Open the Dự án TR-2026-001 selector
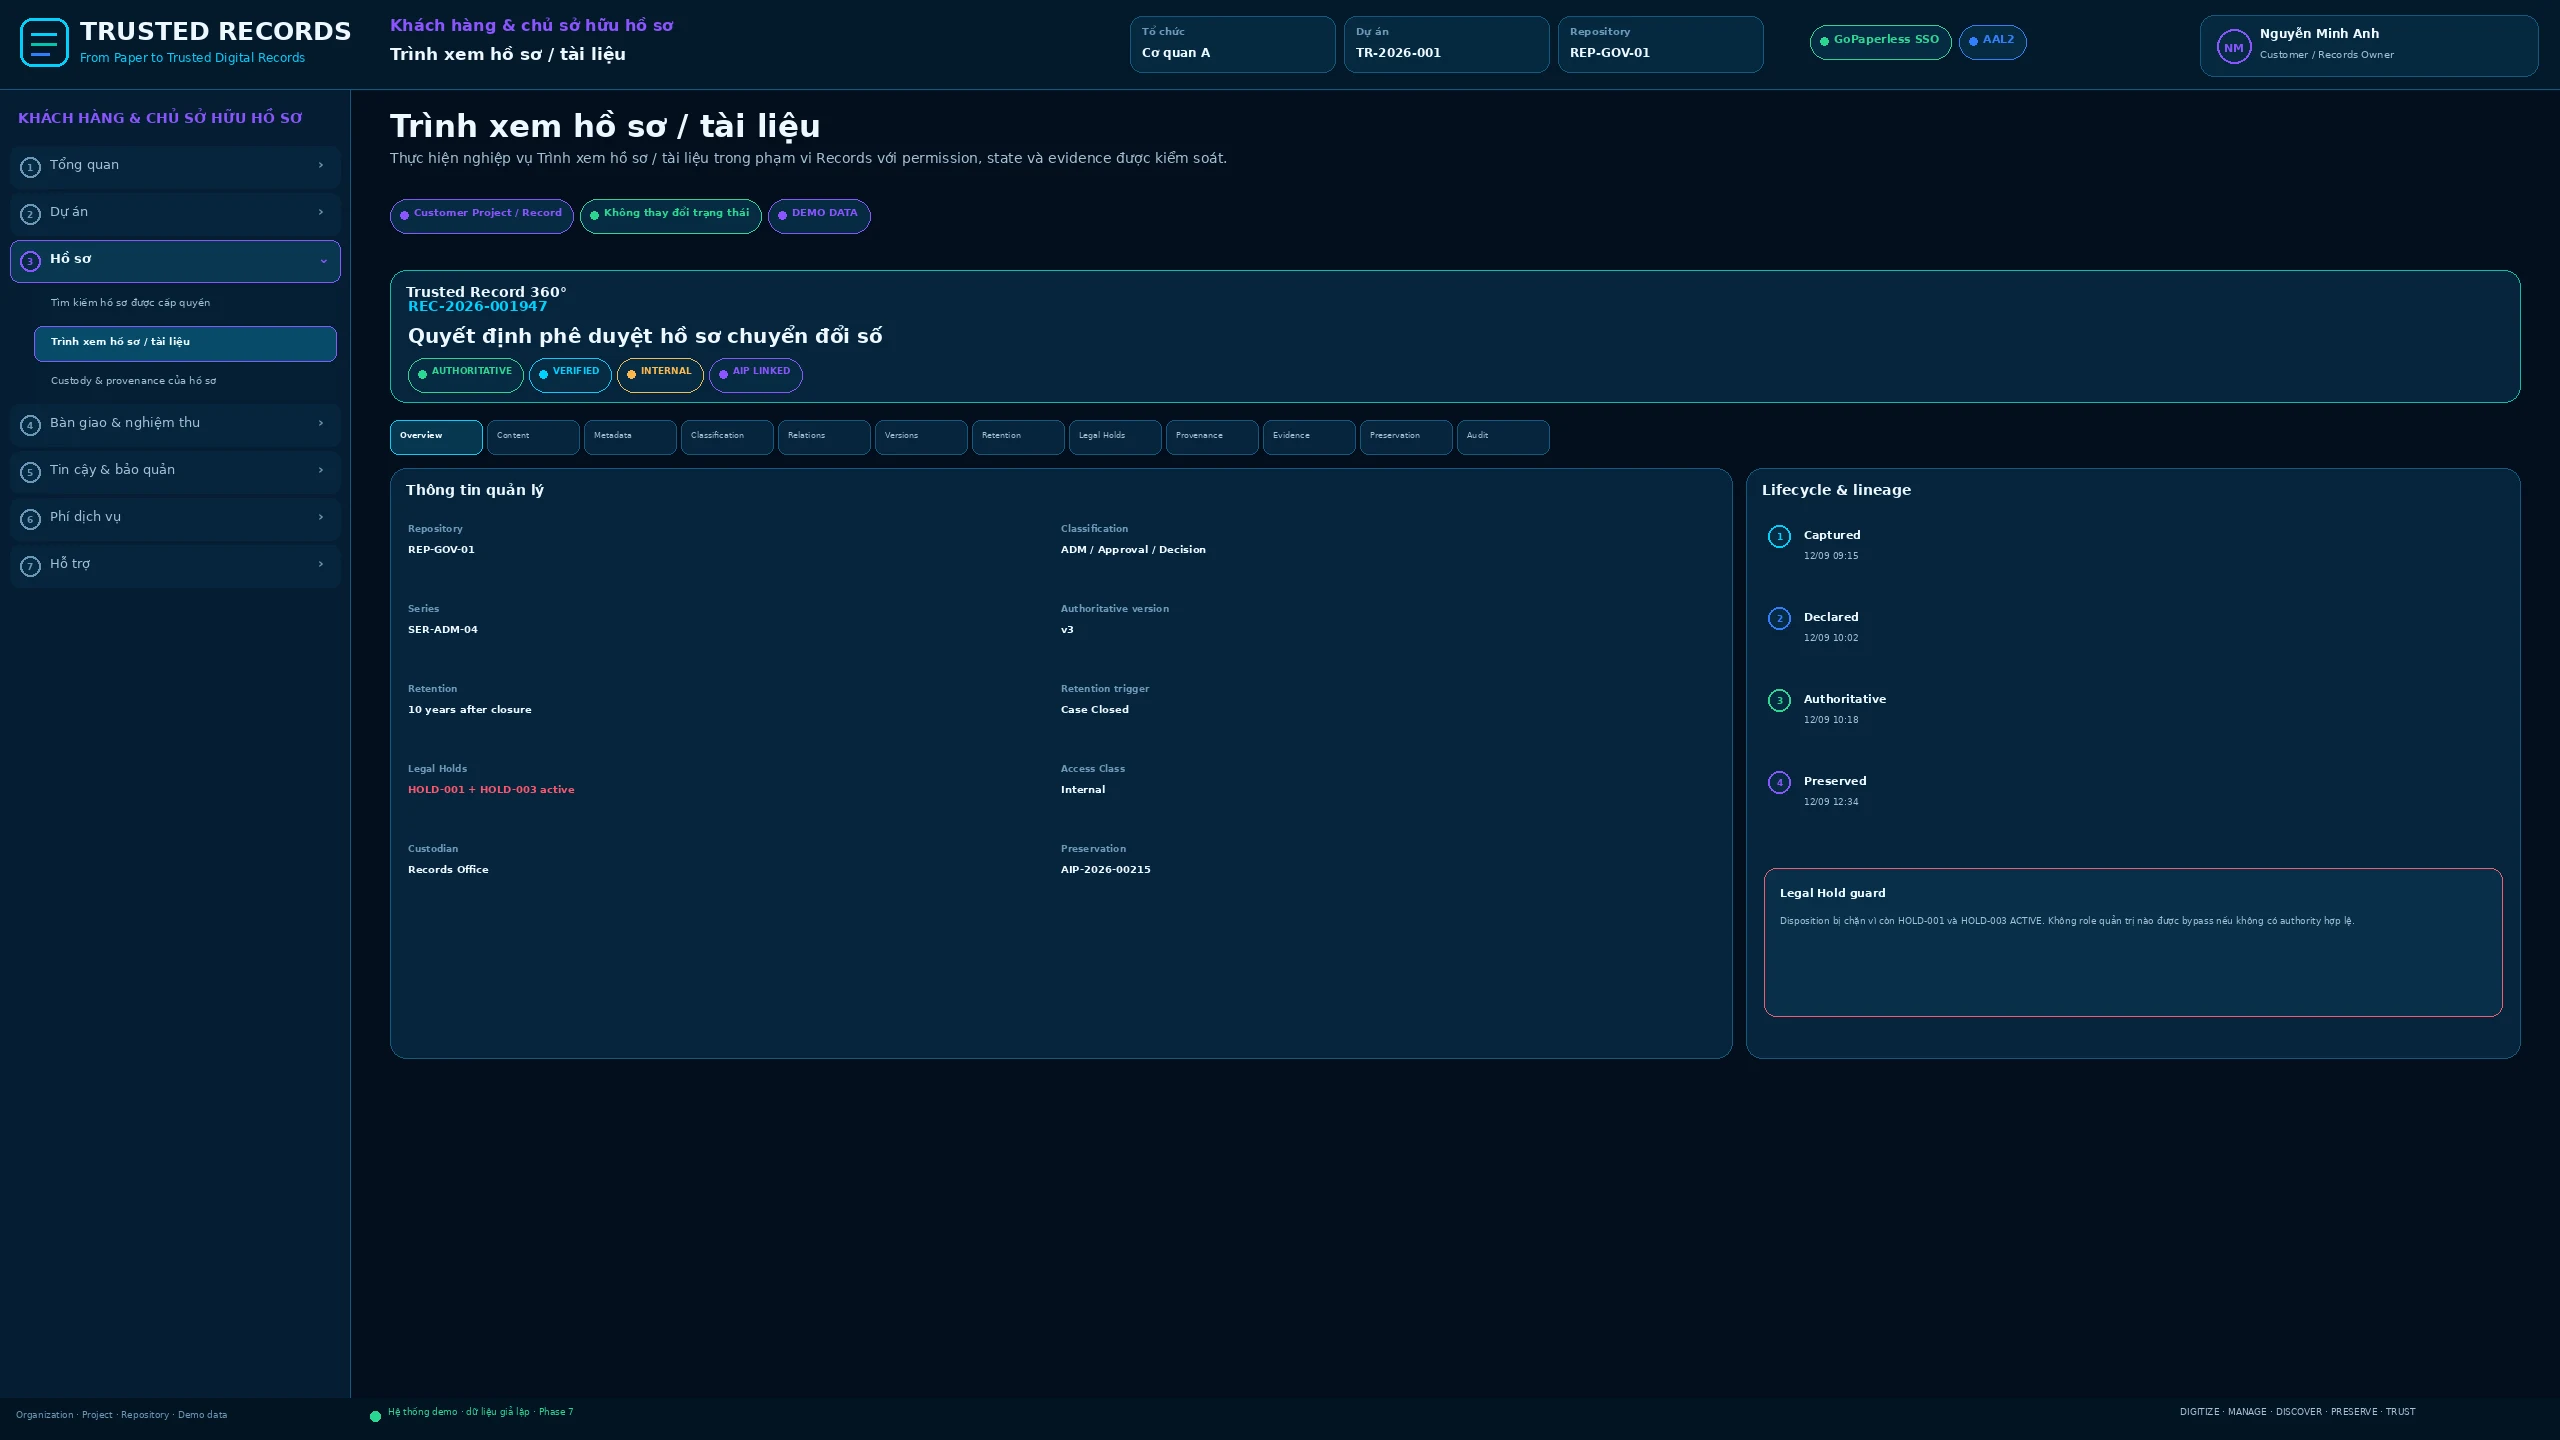The image size is (2560, 1440). click(x=1446, y=44)
